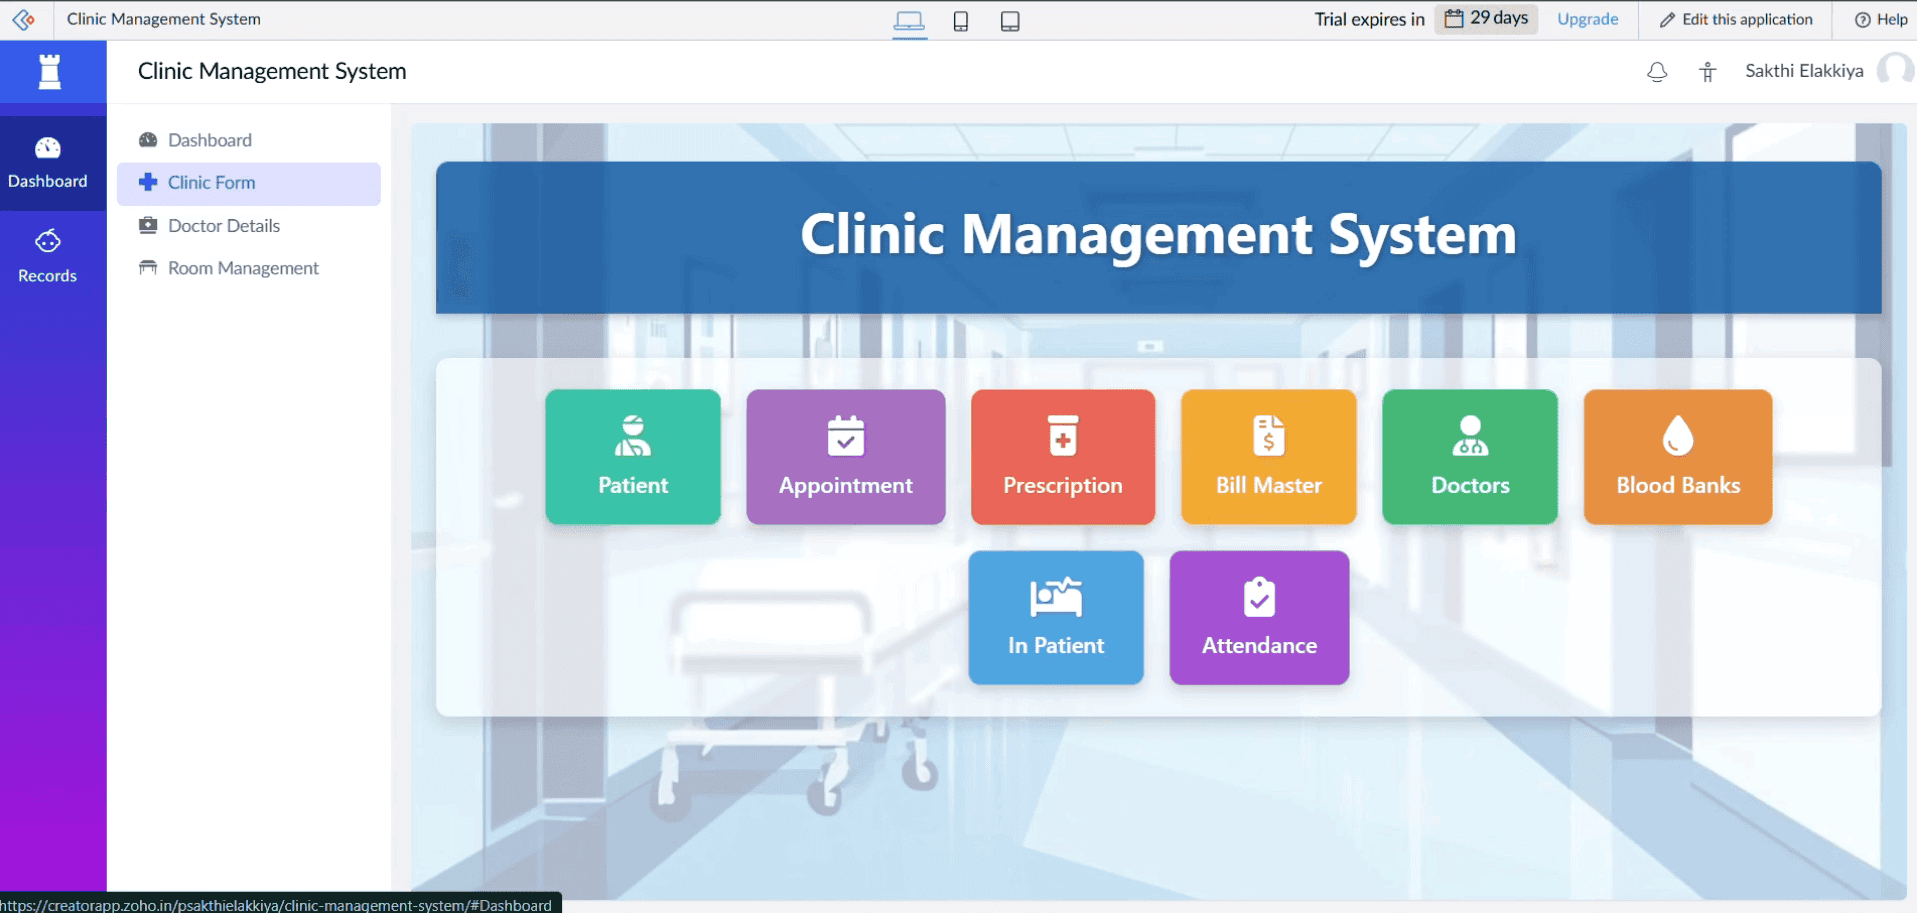1917x913 pixels.
Task: Click Edit this application
Action: (x=1736, y=19)
